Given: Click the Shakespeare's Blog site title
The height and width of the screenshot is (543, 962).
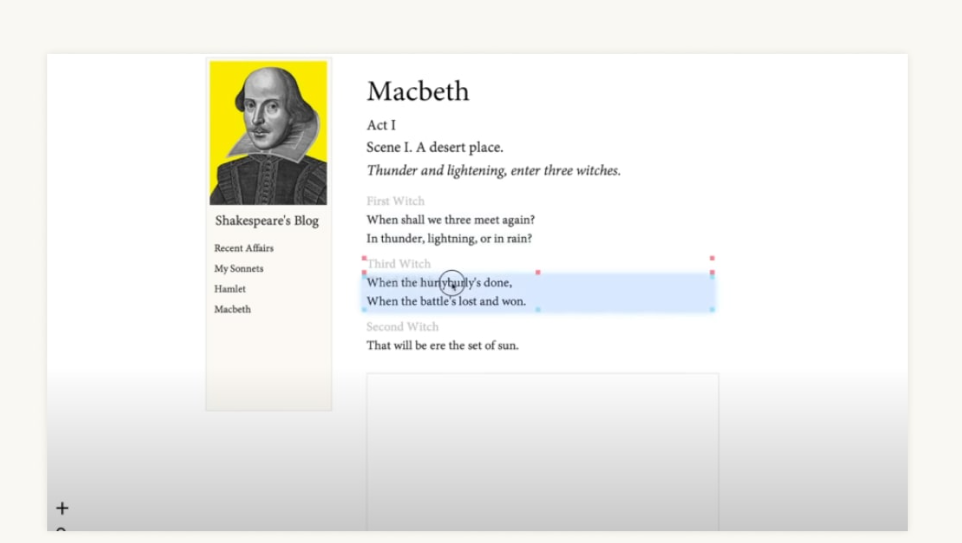Looking at the screenshot, I should [266, 221].
